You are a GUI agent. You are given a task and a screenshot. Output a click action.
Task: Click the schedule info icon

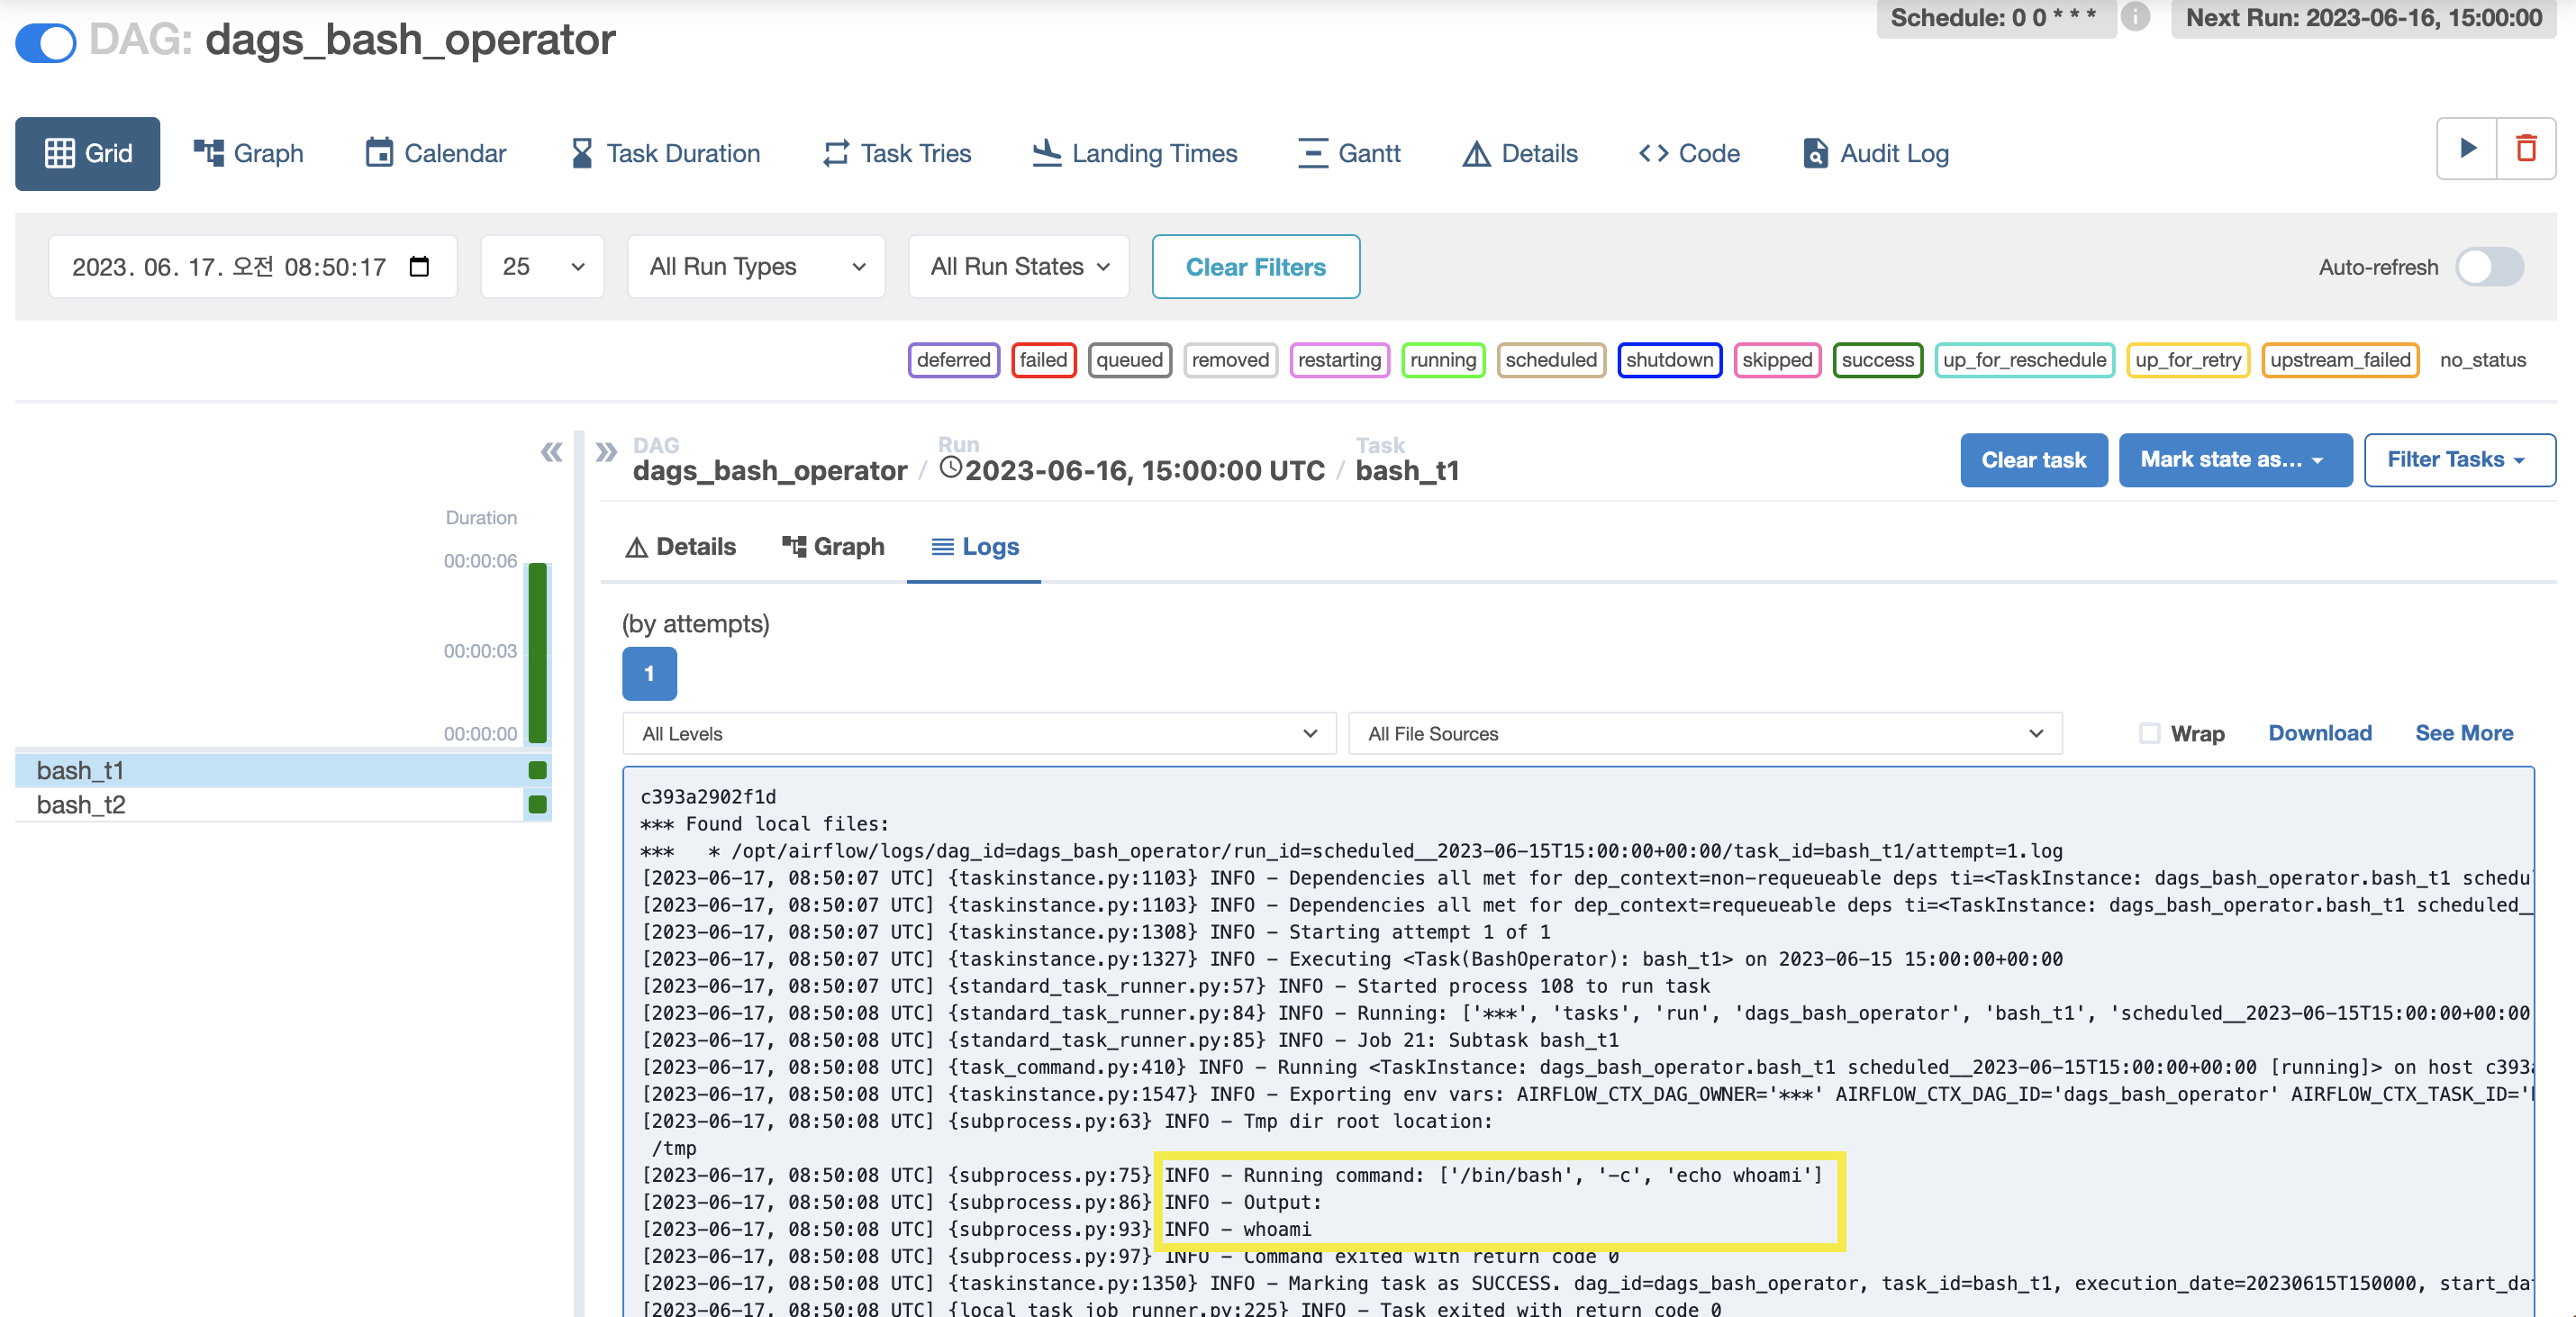(x=2135, y=17)
